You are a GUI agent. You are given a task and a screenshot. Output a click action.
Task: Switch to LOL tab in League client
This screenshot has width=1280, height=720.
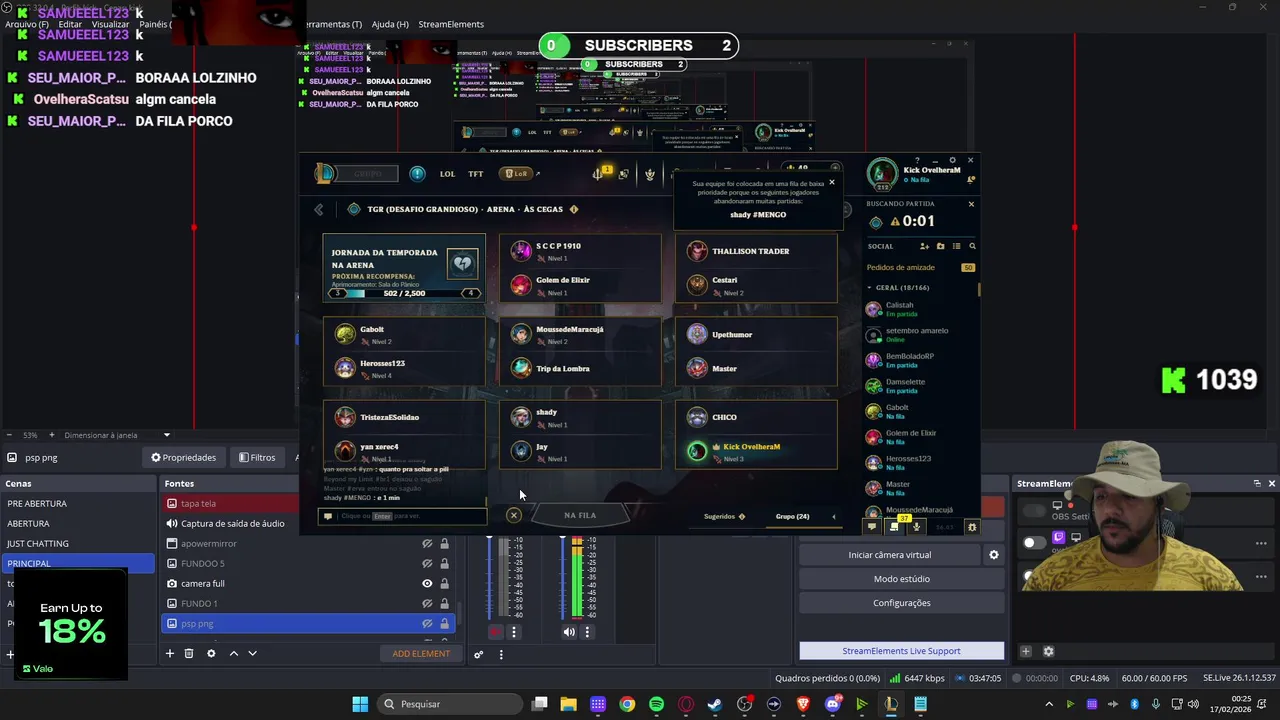447,173
